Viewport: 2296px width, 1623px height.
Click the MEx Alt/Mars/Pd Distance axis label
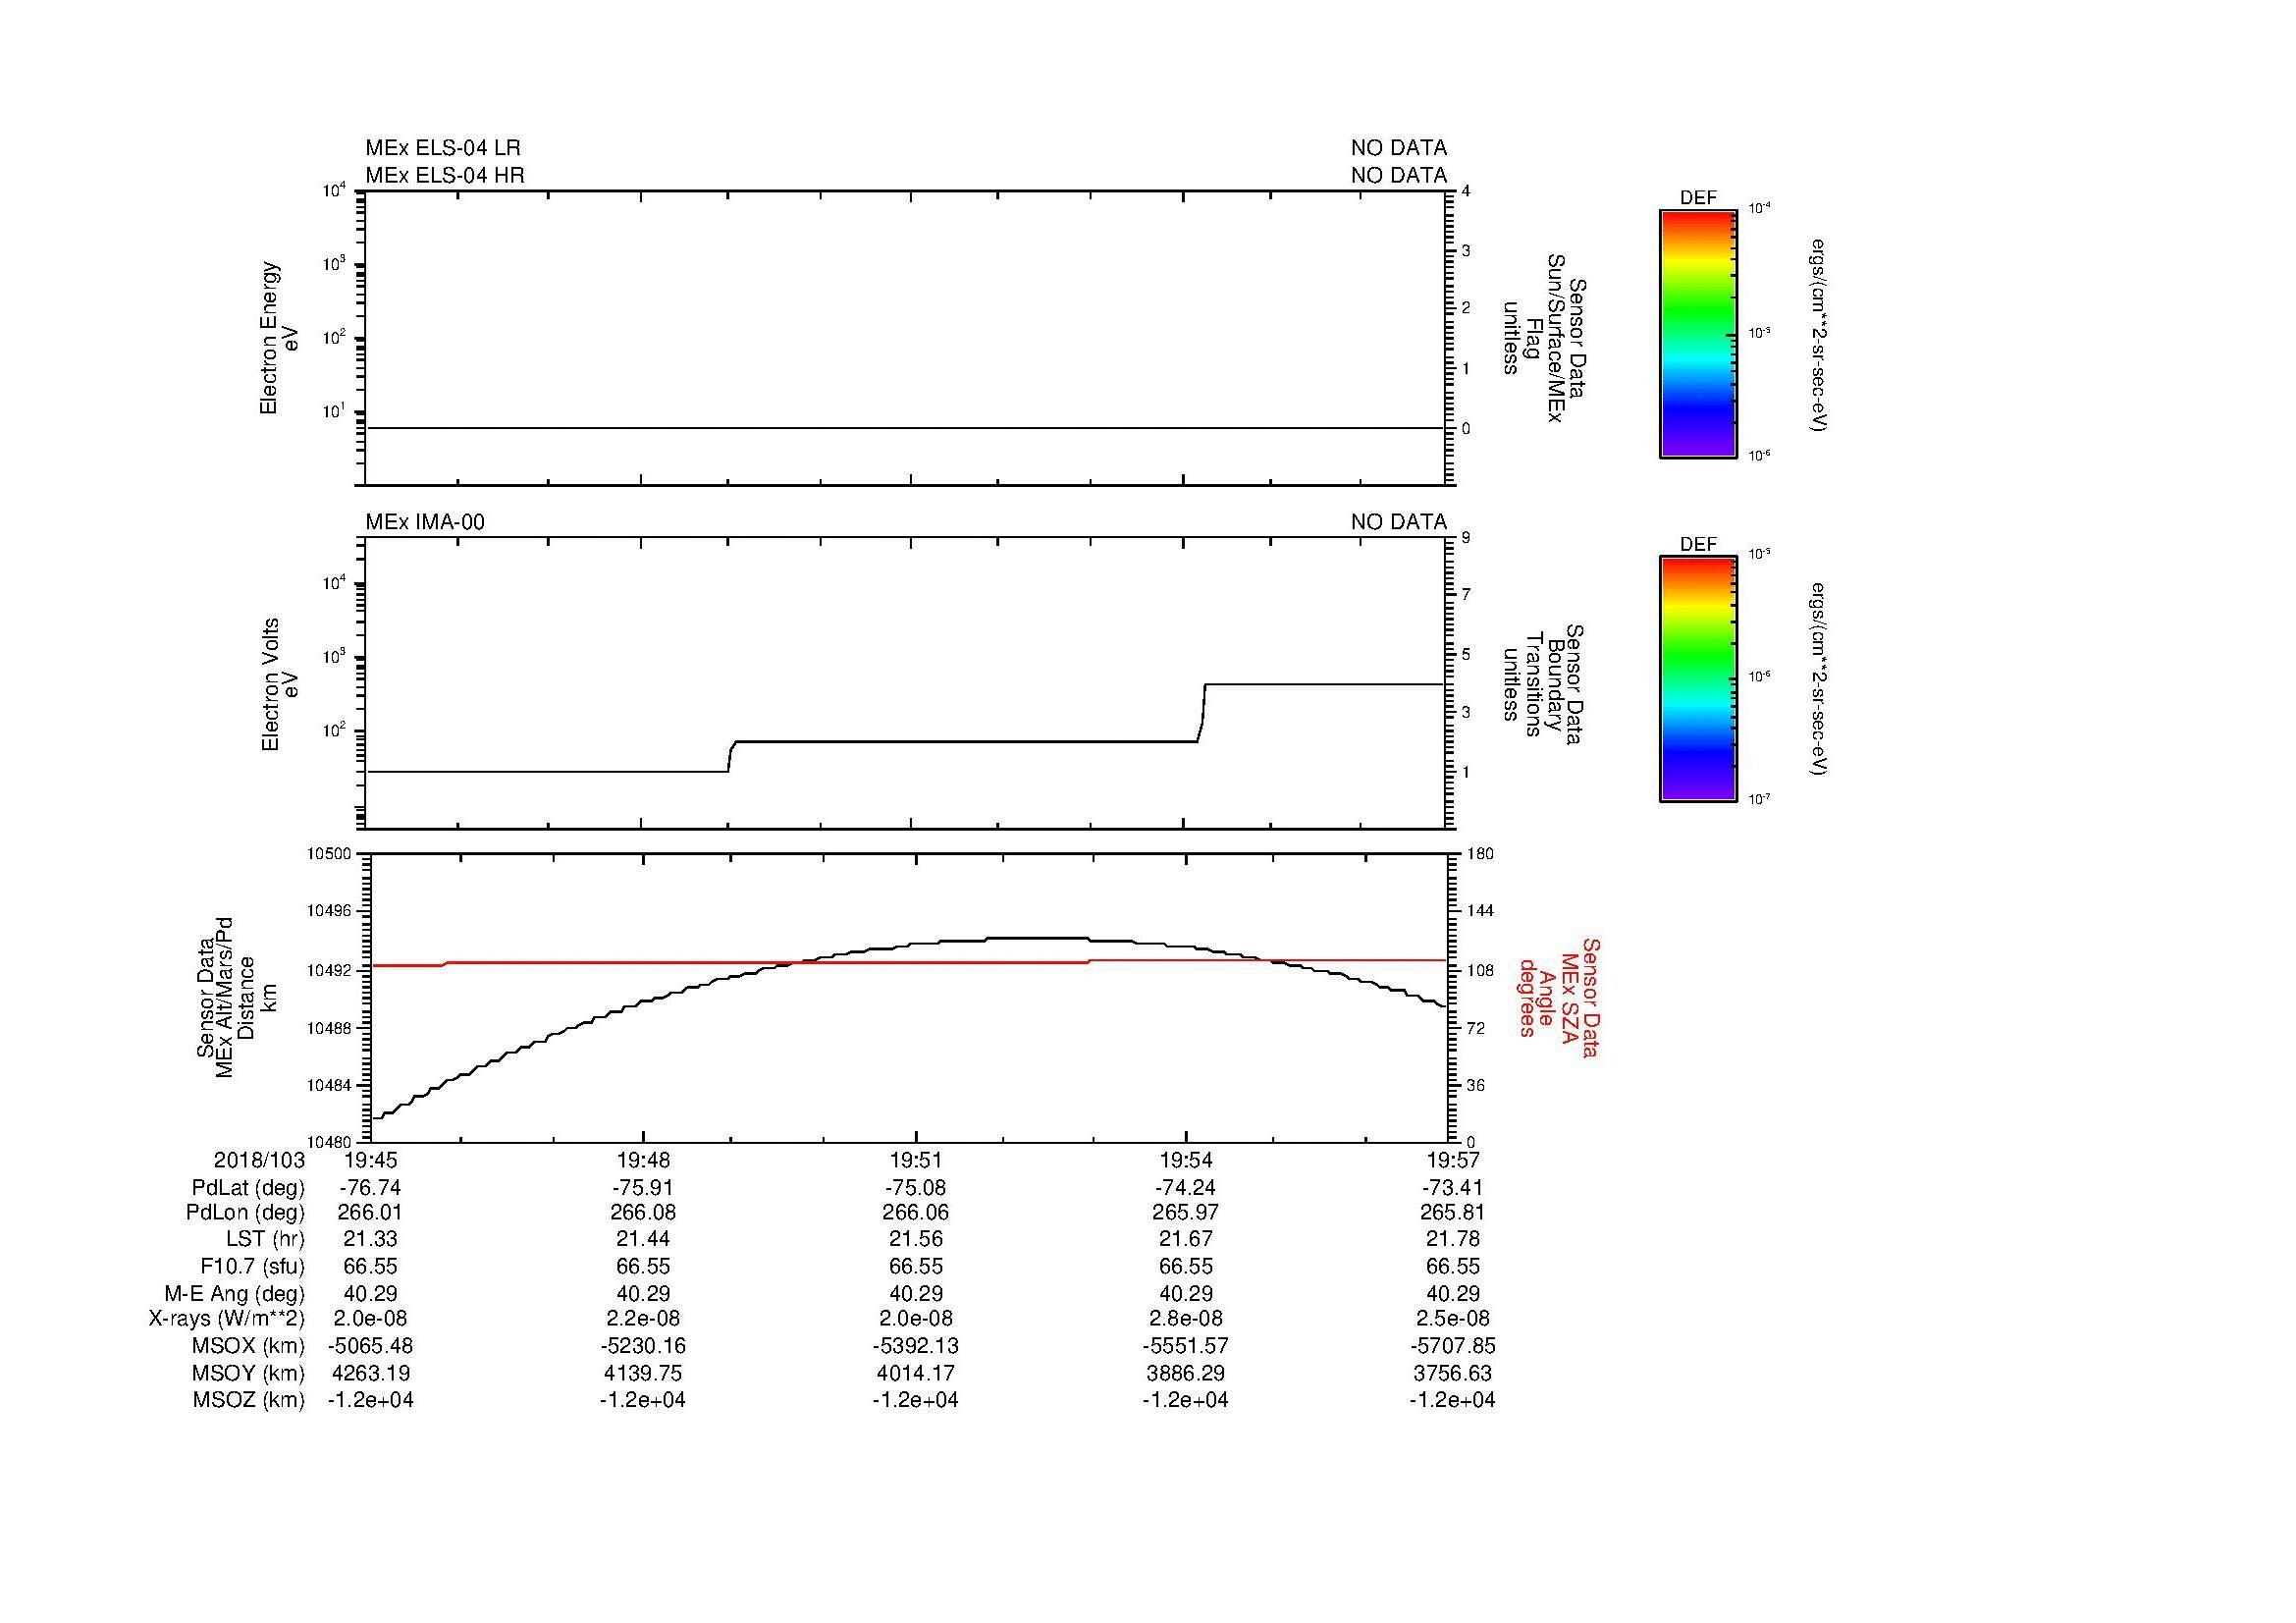point(236,997)
